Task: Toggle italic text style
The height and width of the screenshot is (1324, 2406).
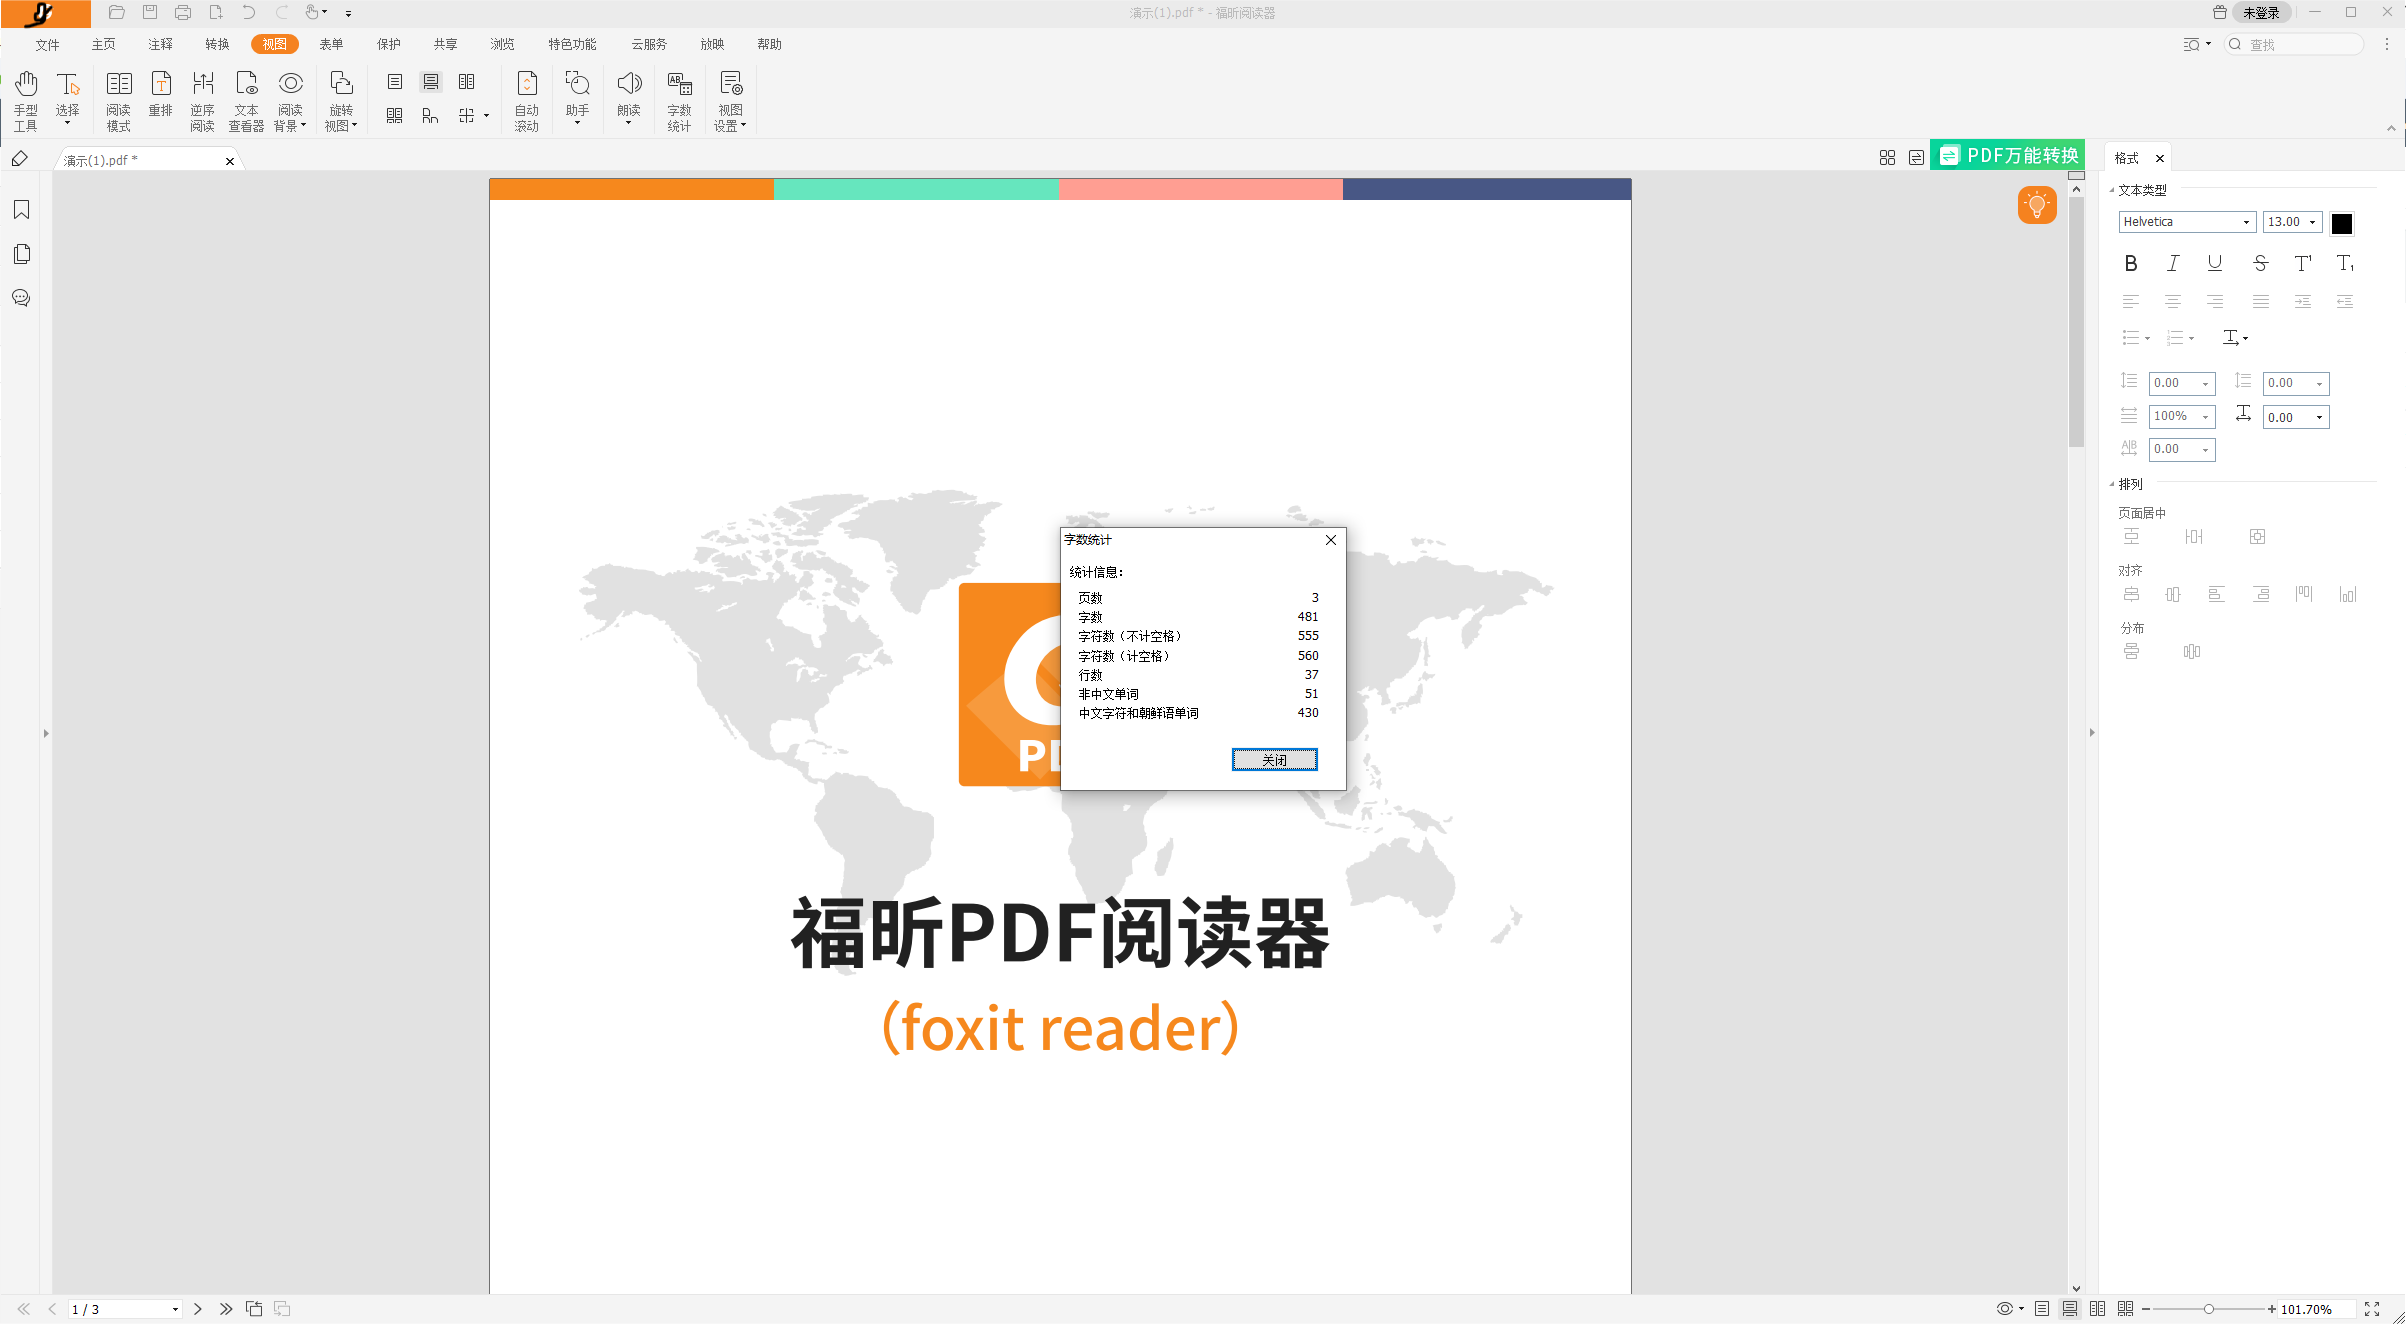Action: coord(2172,263)
